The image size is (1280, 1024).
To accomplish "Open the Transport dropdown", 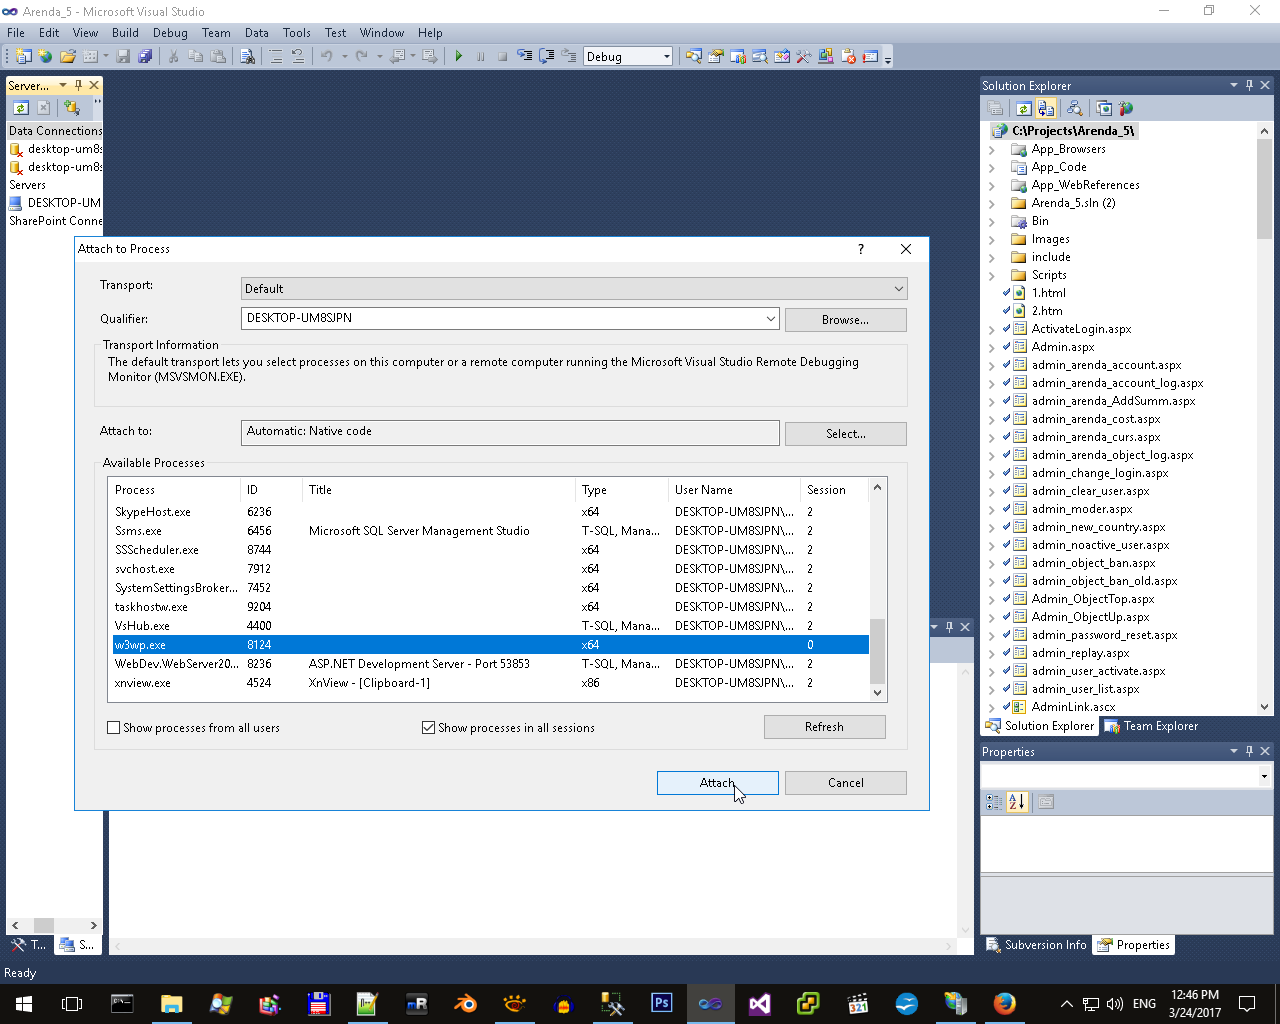I will (x=574, y=289).
